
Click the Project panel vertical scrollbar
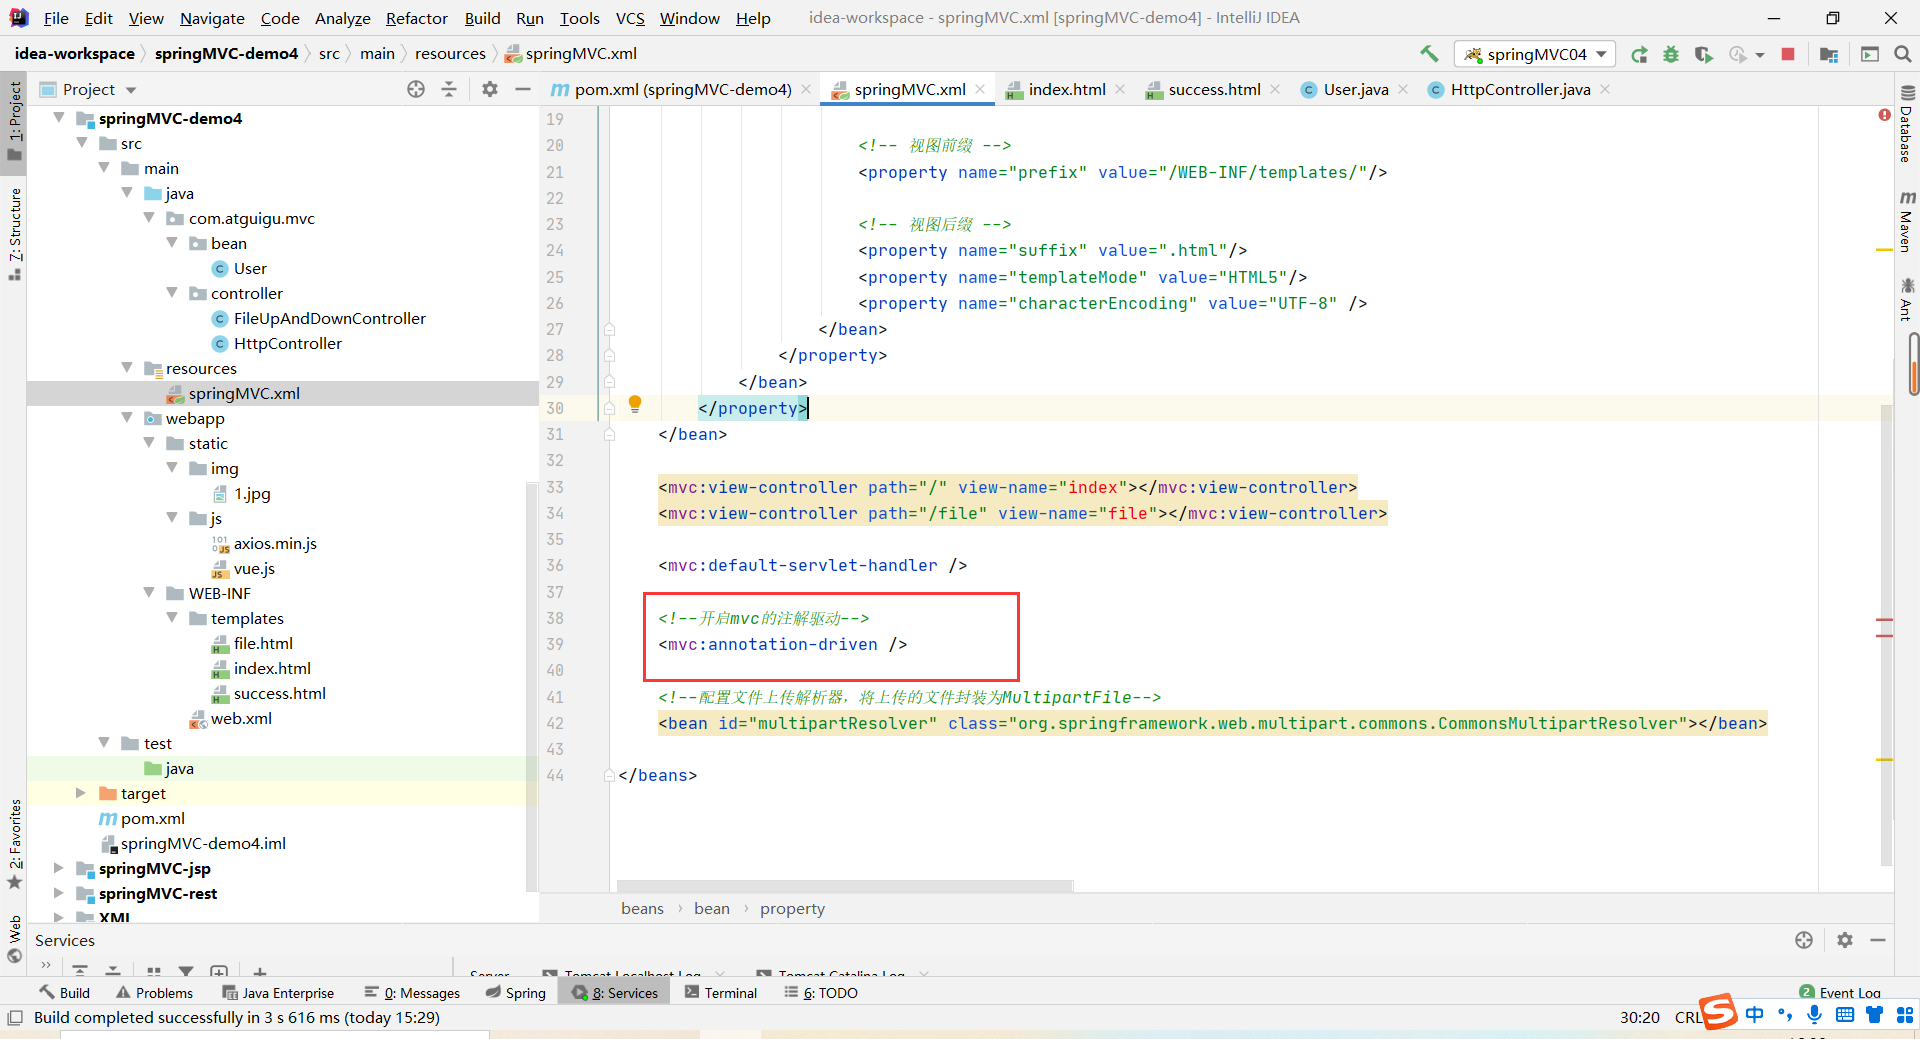(x=531, y=685)
